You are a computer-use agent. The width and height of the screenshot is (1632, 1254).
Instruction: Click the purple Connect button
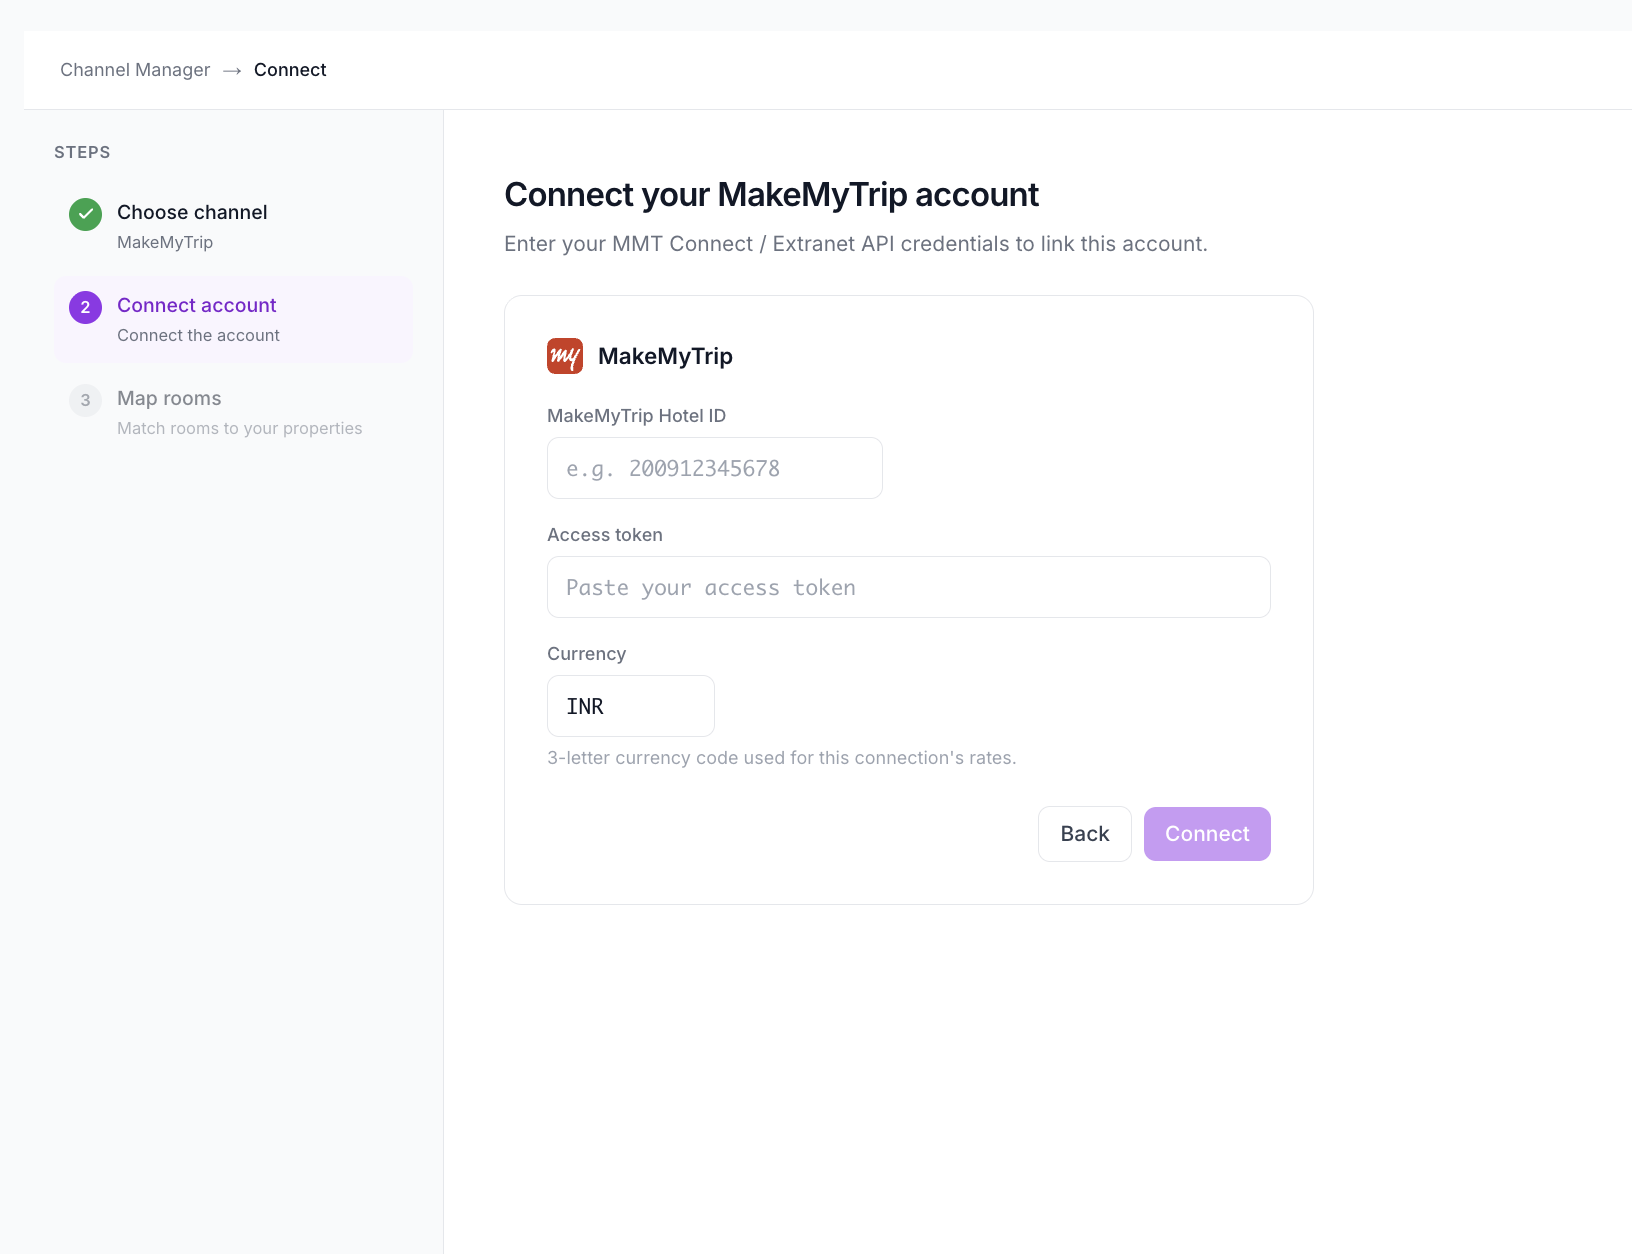(x=1207, y=834)
